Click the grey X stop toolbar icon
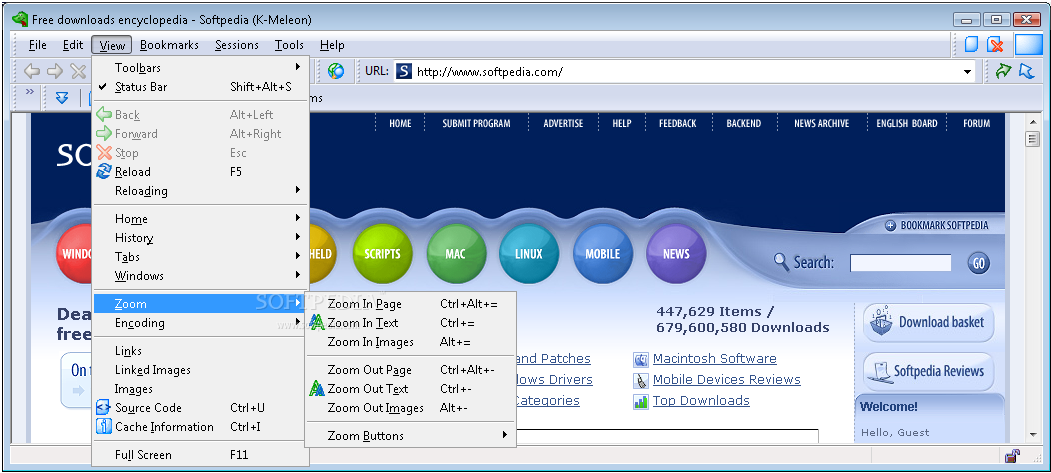This screenshot has height=473, width=1051. click(78, 71)
